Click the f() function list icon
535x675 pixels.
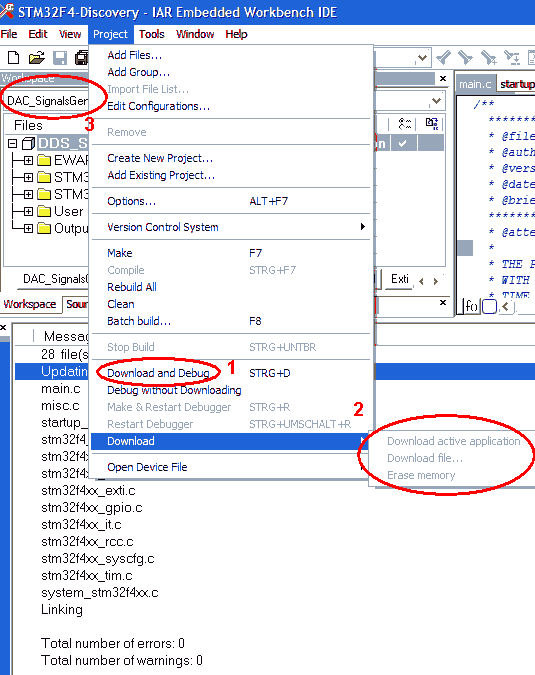[x=471, y=307]
